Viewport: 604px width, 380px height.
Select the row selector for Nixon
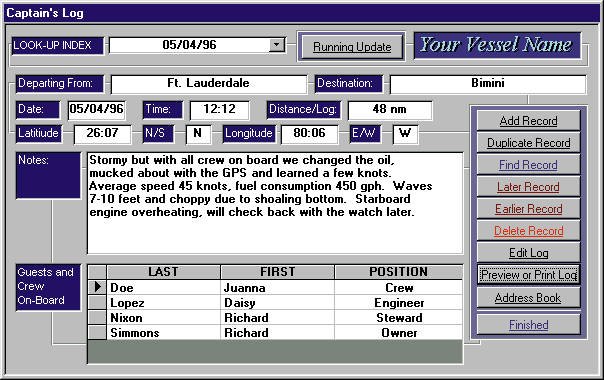coord(97,318)
